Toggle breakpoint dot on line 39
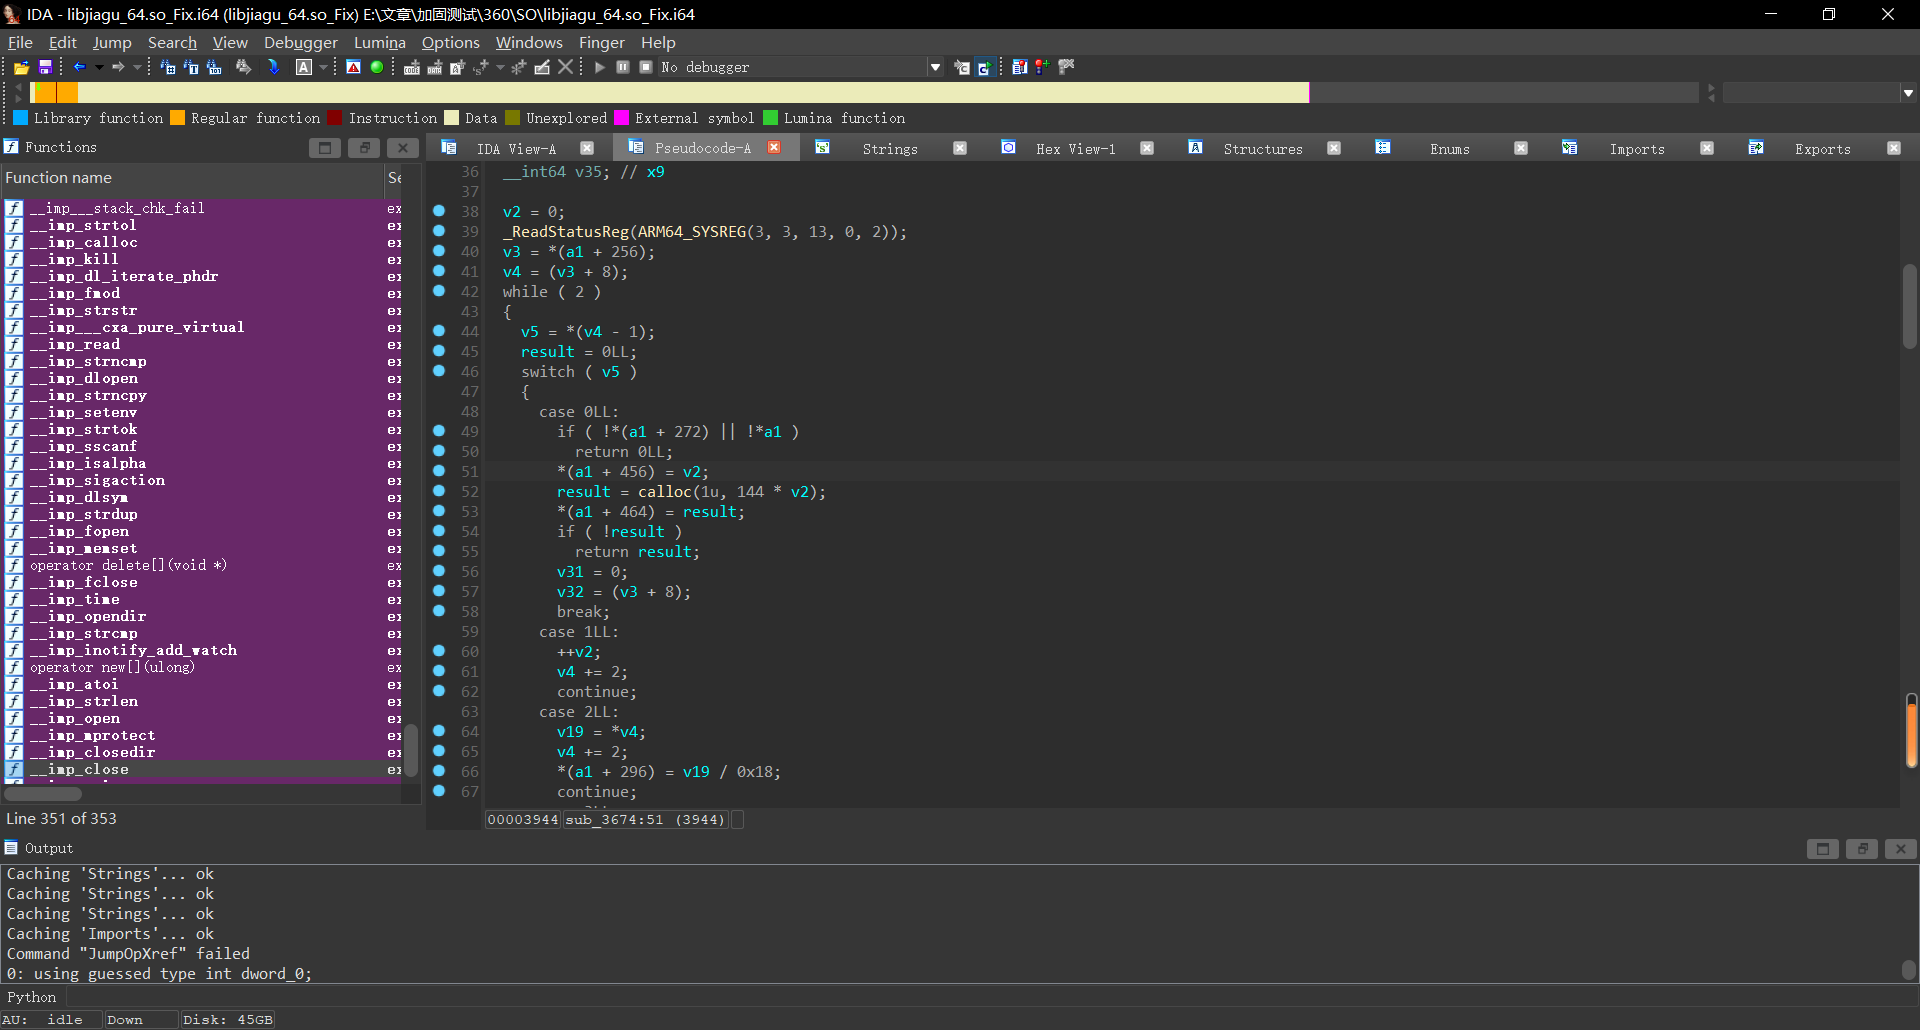The width and height of the screenshot is (1920, 1030). [x=439, y=231]
